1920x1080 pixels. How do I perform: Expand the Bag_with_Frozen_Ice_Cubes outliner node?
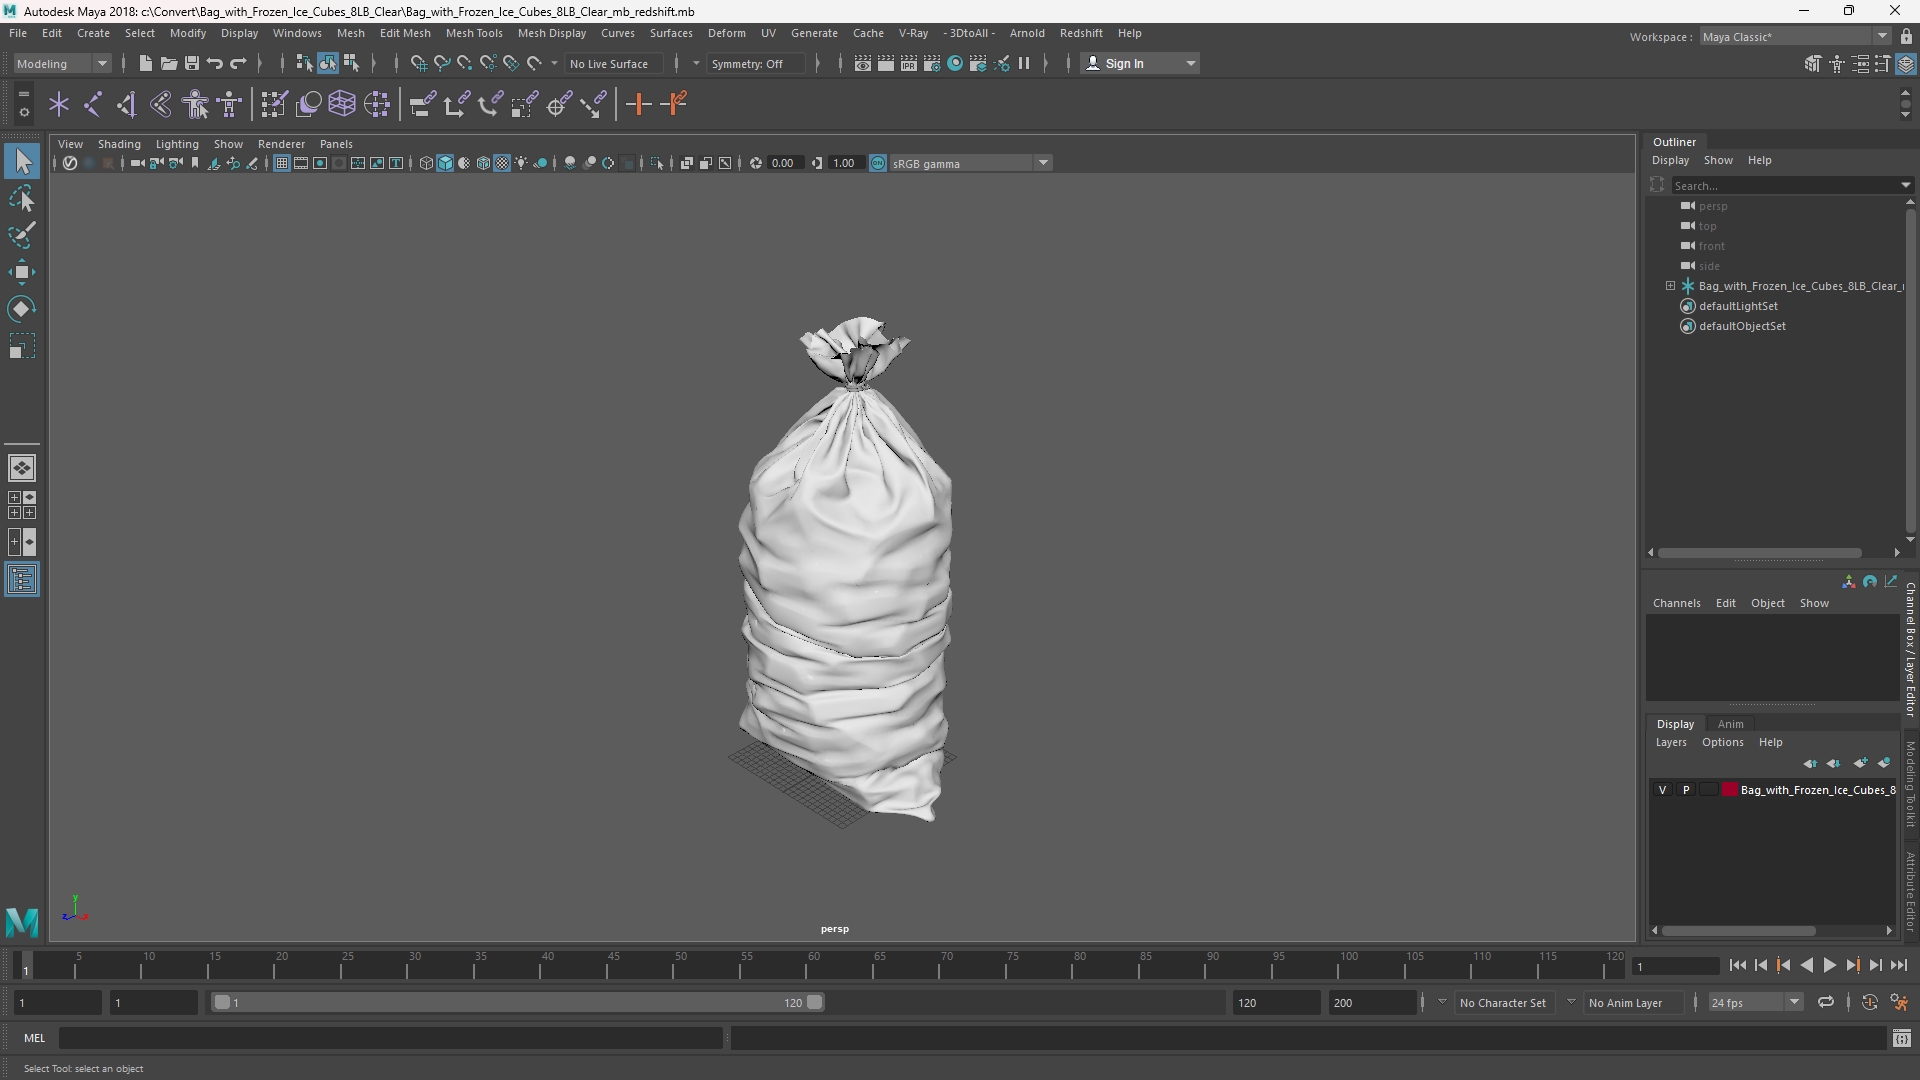[x=1670, y=286]
